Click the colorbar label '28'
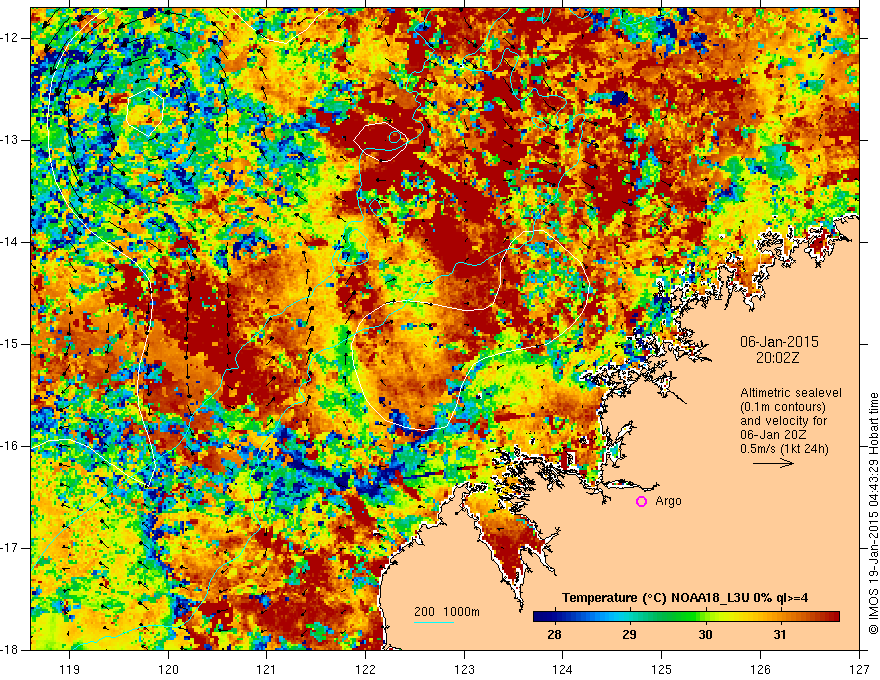The height and width of the screenshot is (680, 880). (554, 635)
